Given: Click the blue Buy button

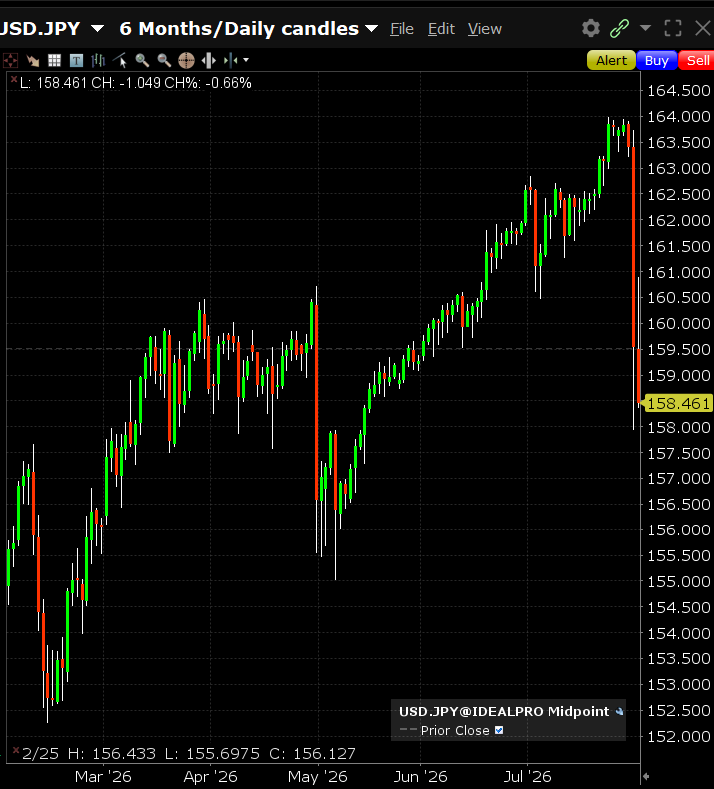Looking at the screenshot, I should (657, 60).
